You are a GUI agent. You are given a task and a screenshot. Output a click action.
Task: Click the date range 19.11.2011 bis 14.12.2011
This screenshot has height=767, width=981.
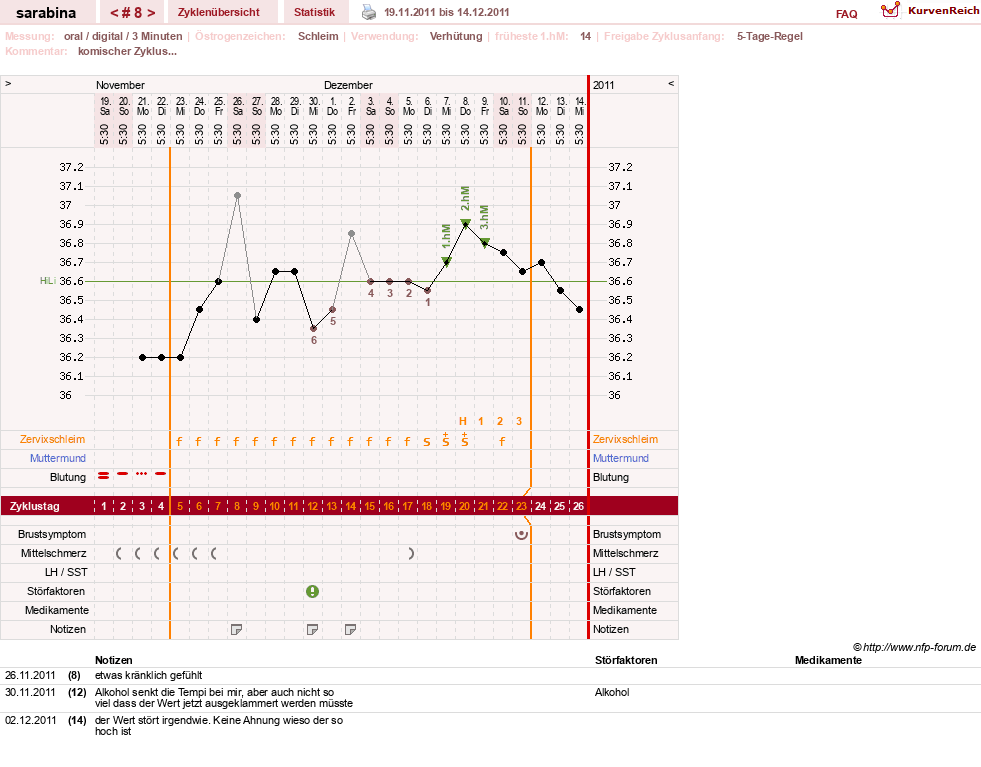447,12
